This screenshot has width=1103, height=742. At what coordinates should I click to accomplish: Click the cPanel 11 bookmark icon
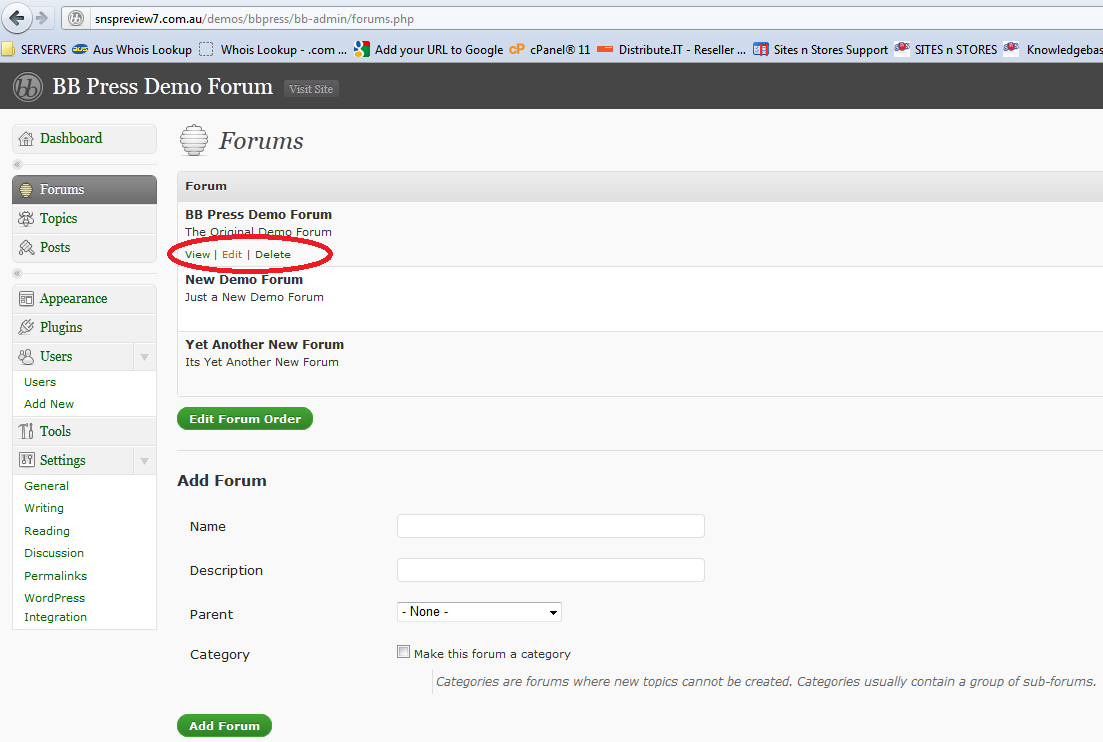516,49
